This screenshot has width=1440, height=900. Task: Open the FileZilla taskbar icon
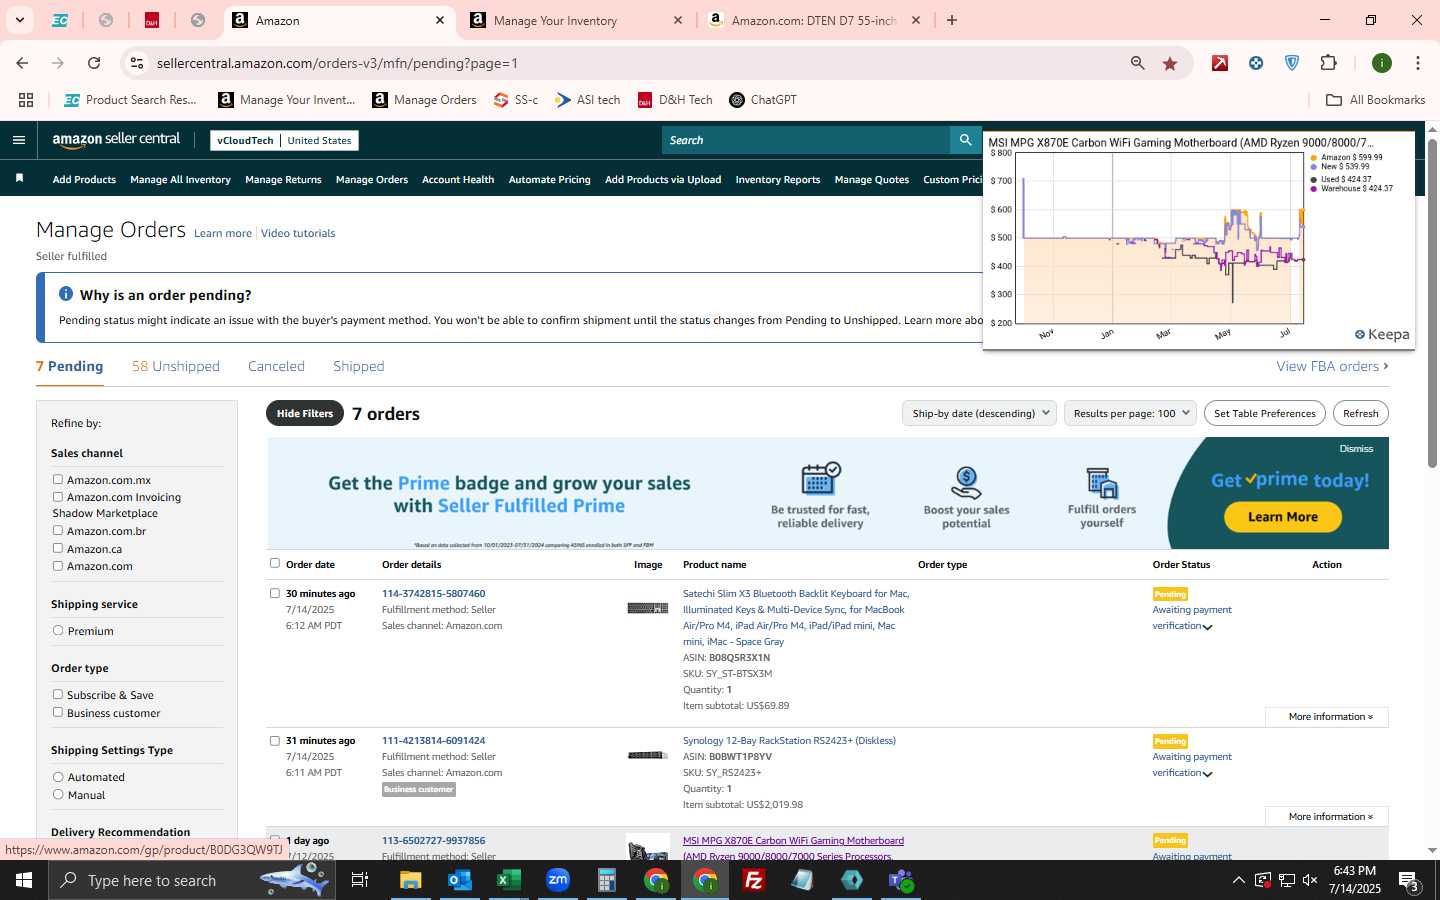[x=754, y=880]
